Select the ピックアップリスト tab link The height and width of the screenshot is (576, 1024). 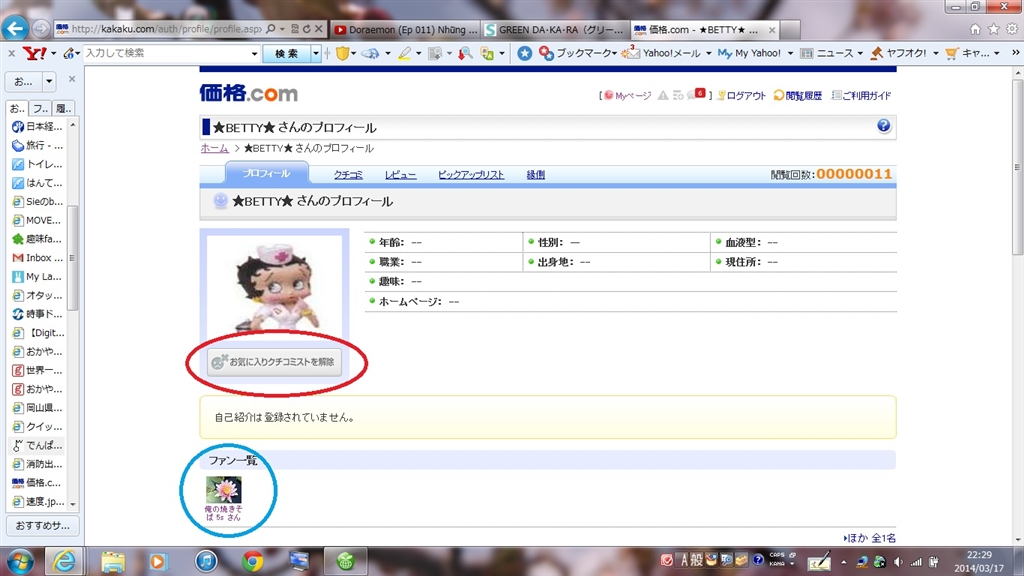[471, 174]
